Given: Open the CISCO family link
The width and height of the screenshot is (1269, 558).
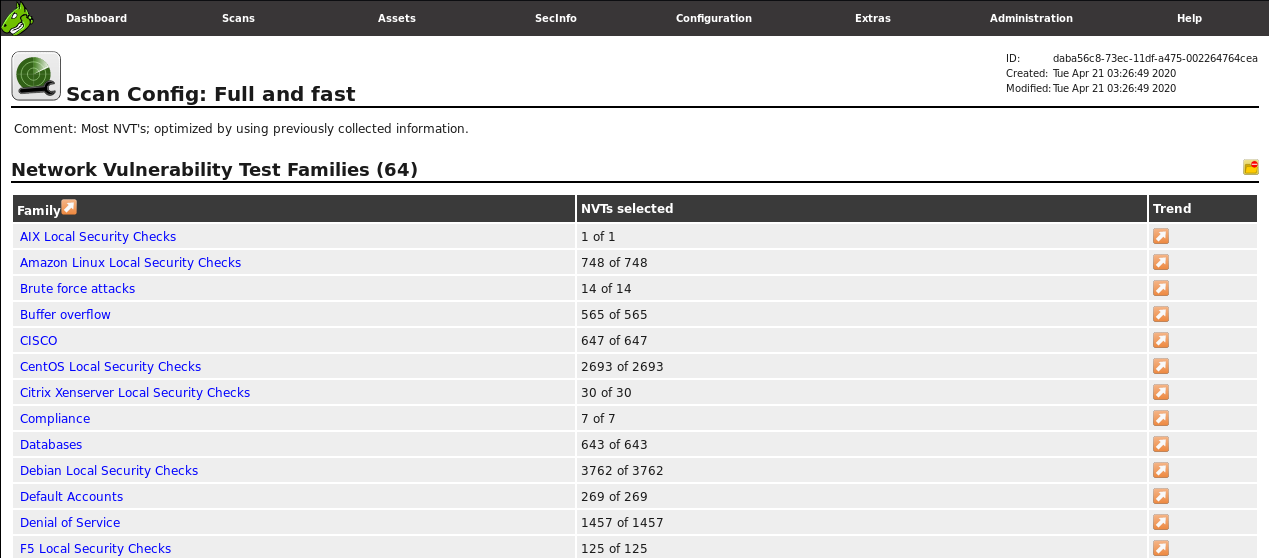Looking at the screenshot, I should point(39,341).
